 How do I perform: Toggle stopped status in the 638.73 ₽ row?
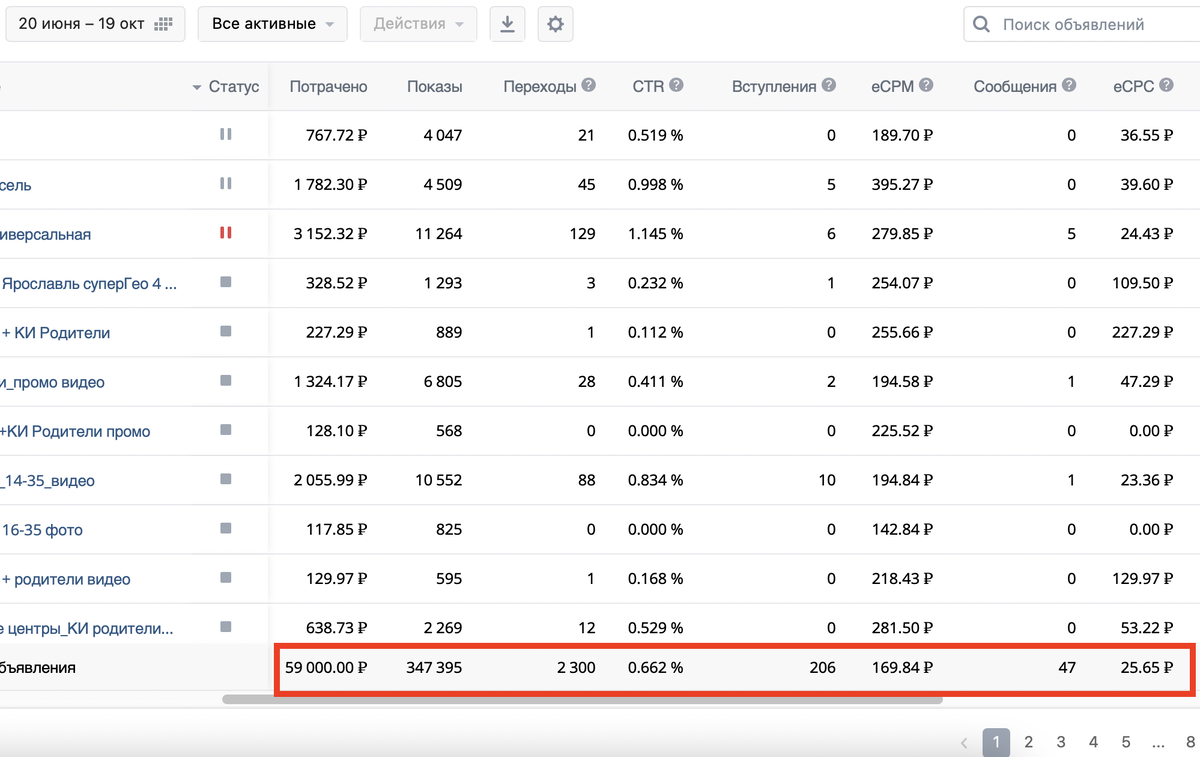[x=225, y=627]
